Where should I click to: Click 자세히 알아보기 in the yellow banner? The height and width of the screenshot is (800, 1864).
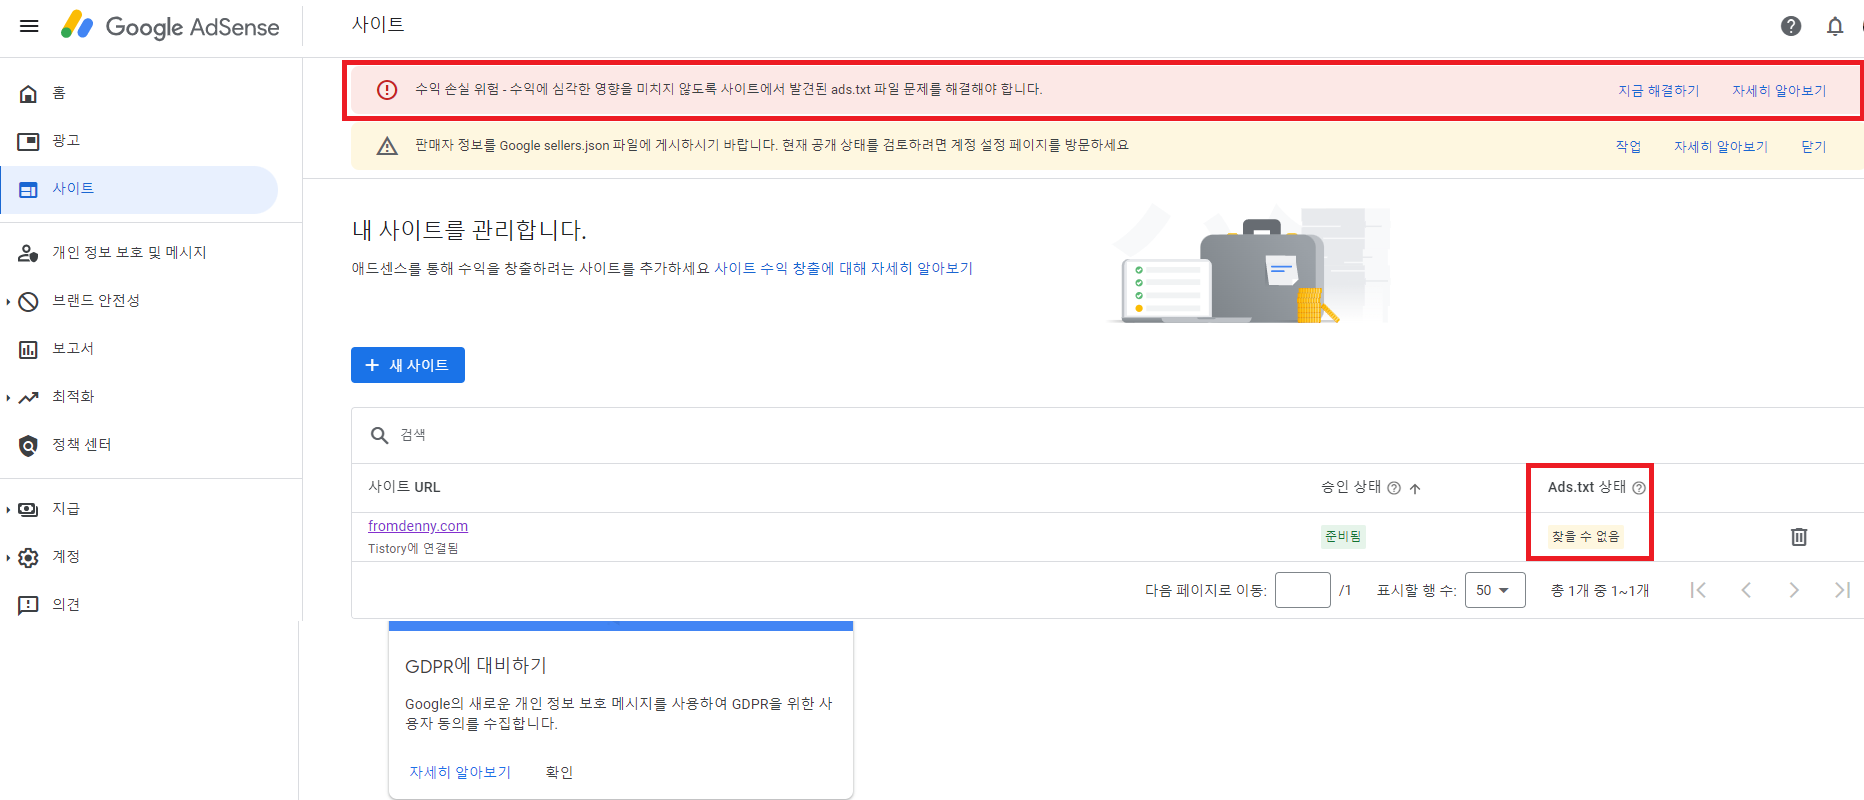pyautogui.click(x=1721, y=146)
